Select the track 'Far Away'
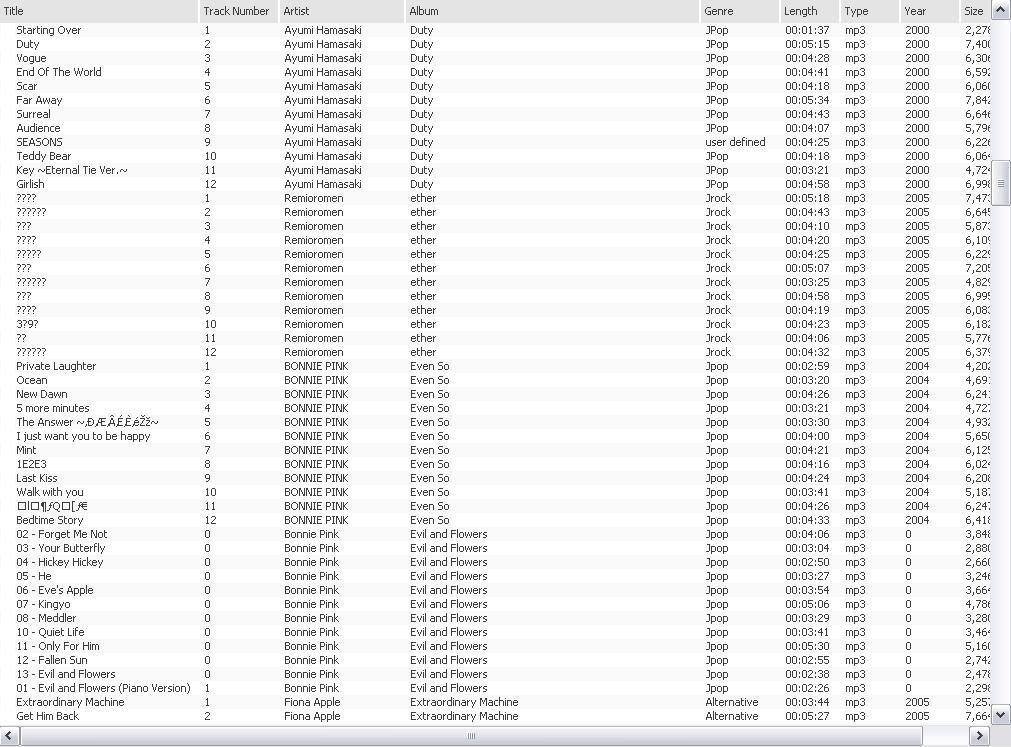This screenshot has width=1011, height=747. click(39, 100)
